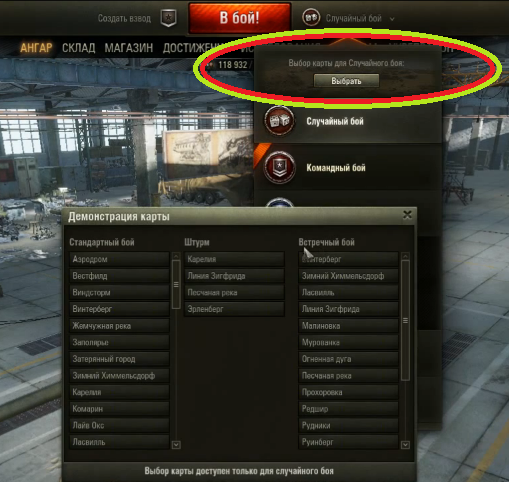Select Линия Зигфрида under Штурм

234,276
